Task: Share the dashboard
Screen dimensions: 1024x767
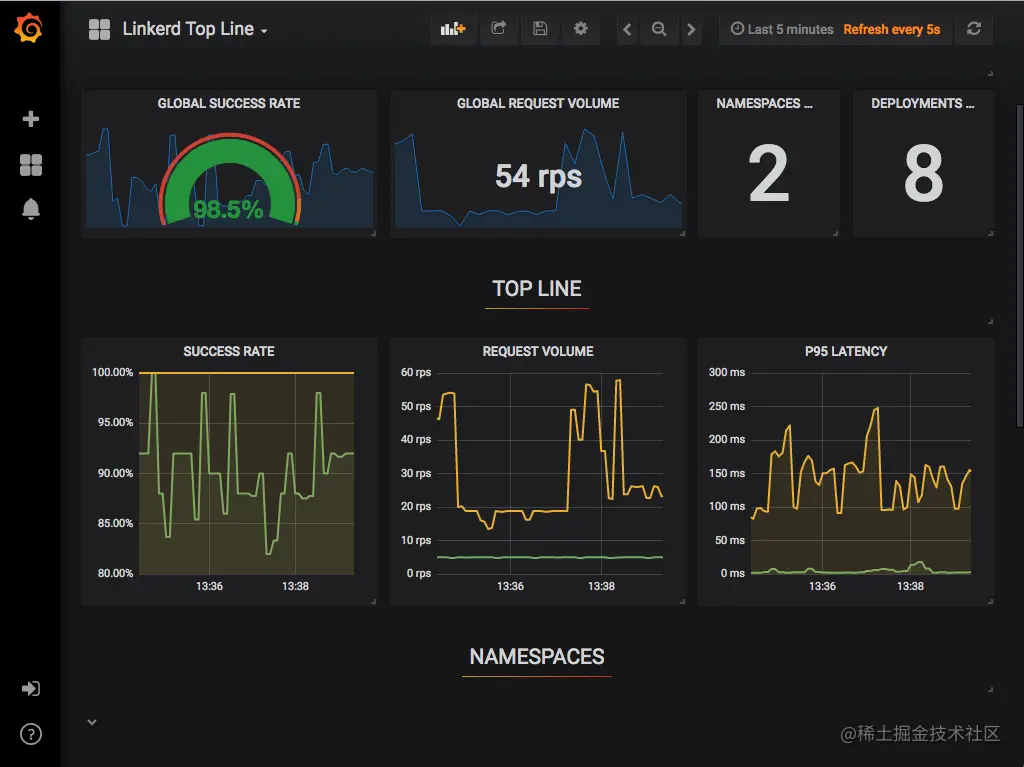Action: tap(498, 29)
